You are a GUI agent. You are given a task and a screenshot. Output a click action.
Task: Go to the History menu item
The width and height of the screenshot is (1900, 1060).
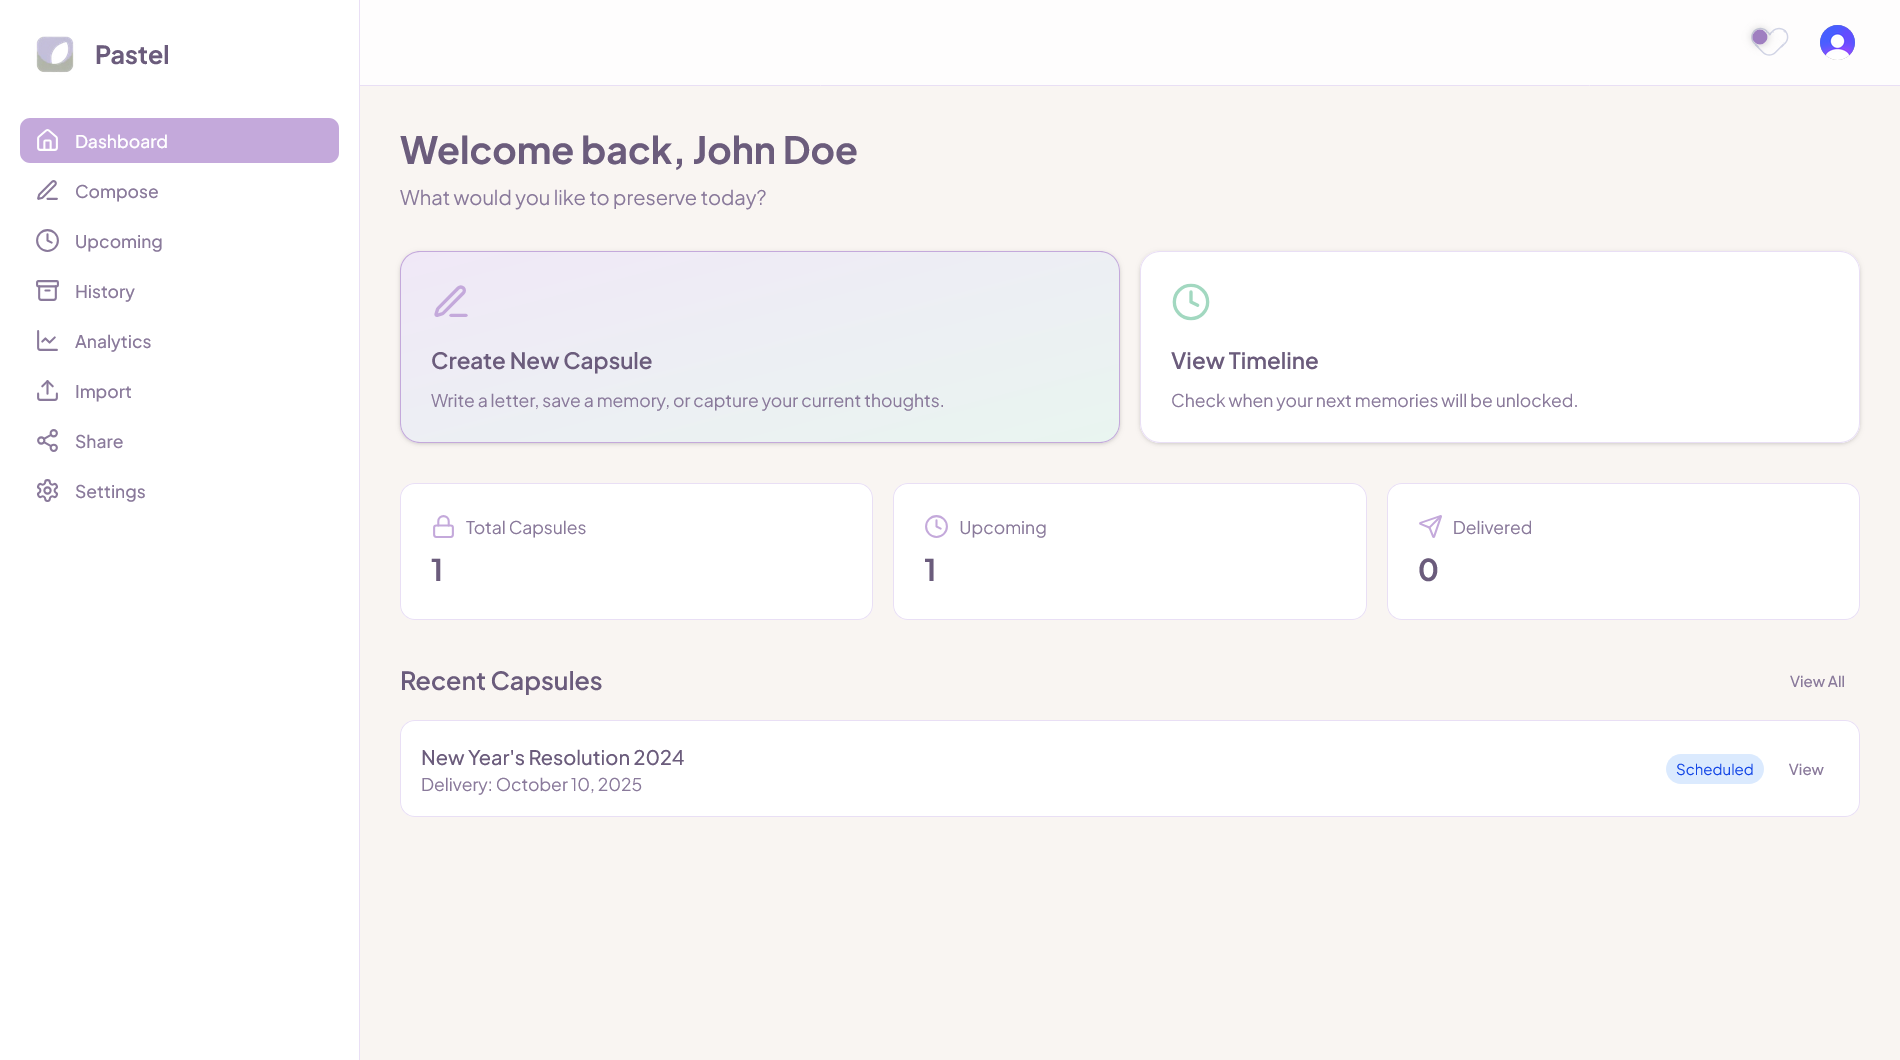coord(105,291)
